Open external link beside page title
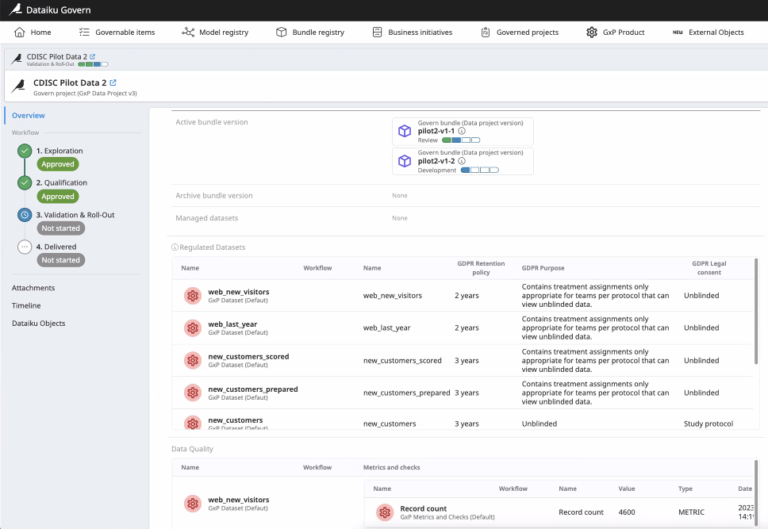Viewport: 768px width, 529px height. pos(113,83)
